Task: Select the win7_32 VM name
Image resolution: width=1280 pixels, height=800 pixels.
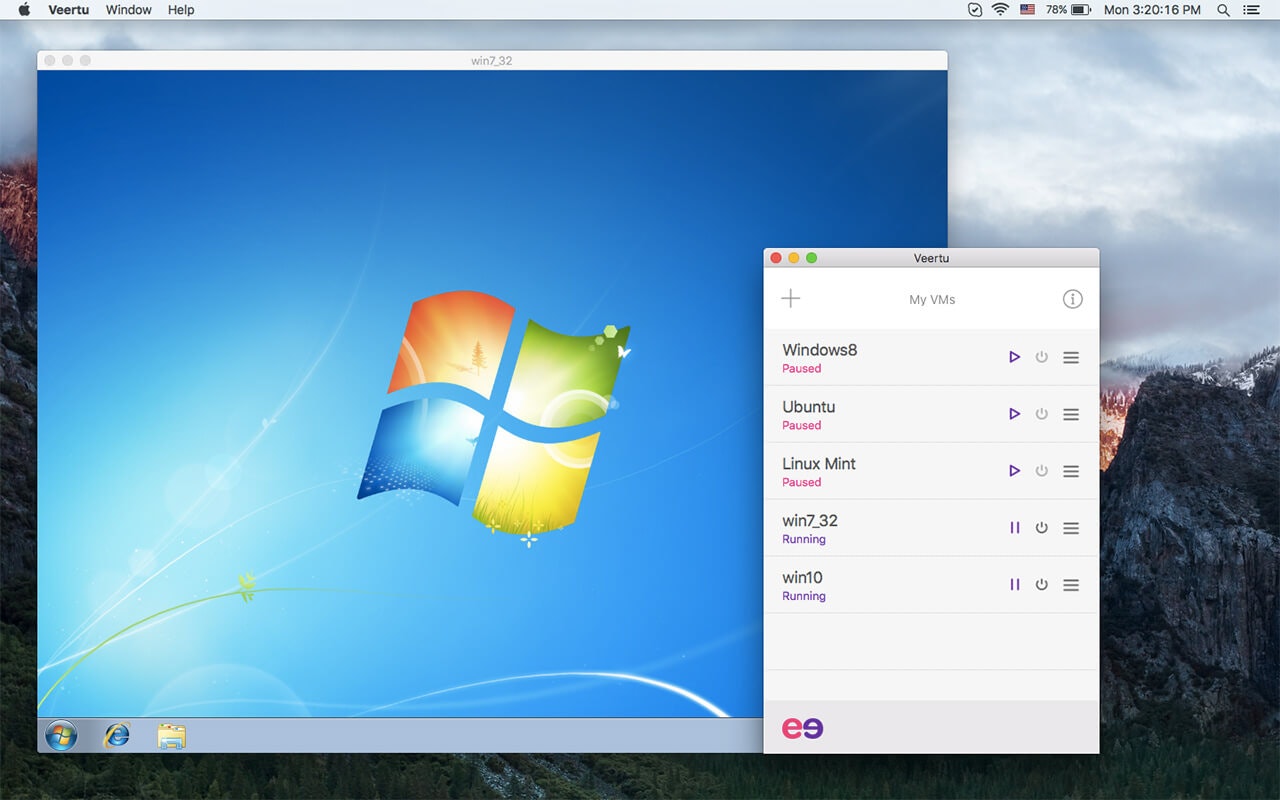Action: coord(810,521)
